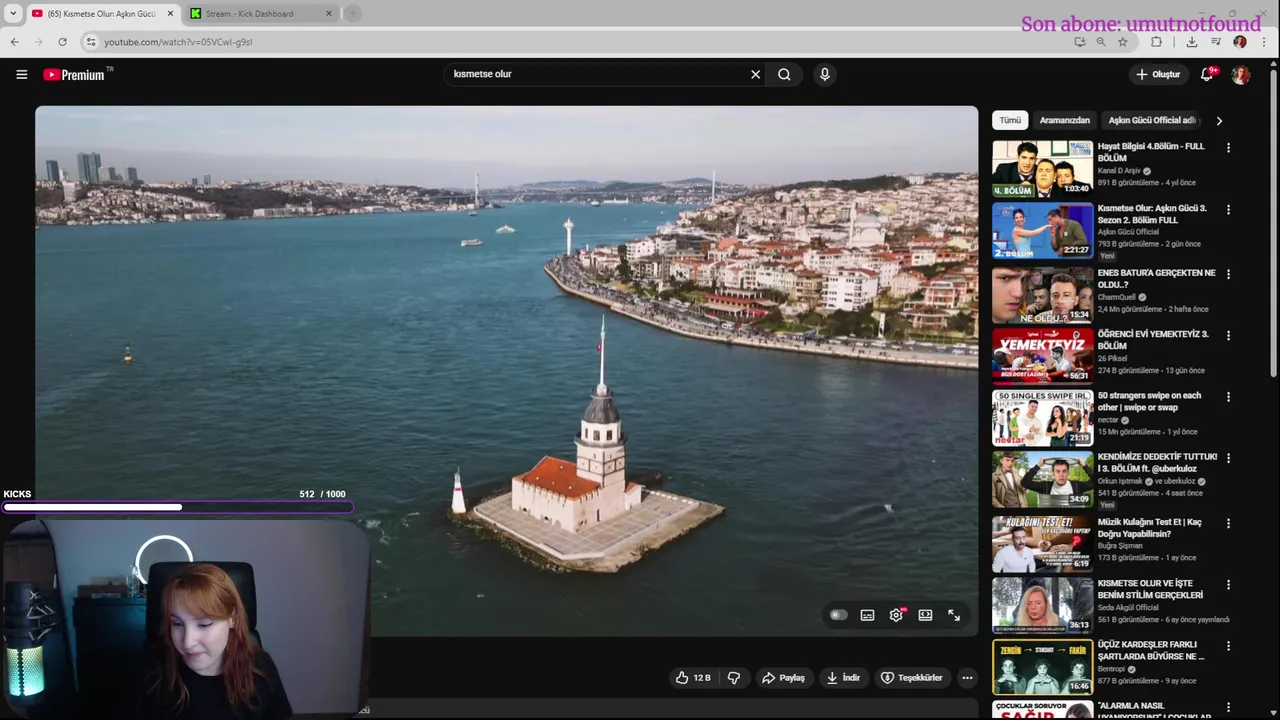Open options for Kısmetse Olur Sezon 2. Bölüm

coord(1228,210)
